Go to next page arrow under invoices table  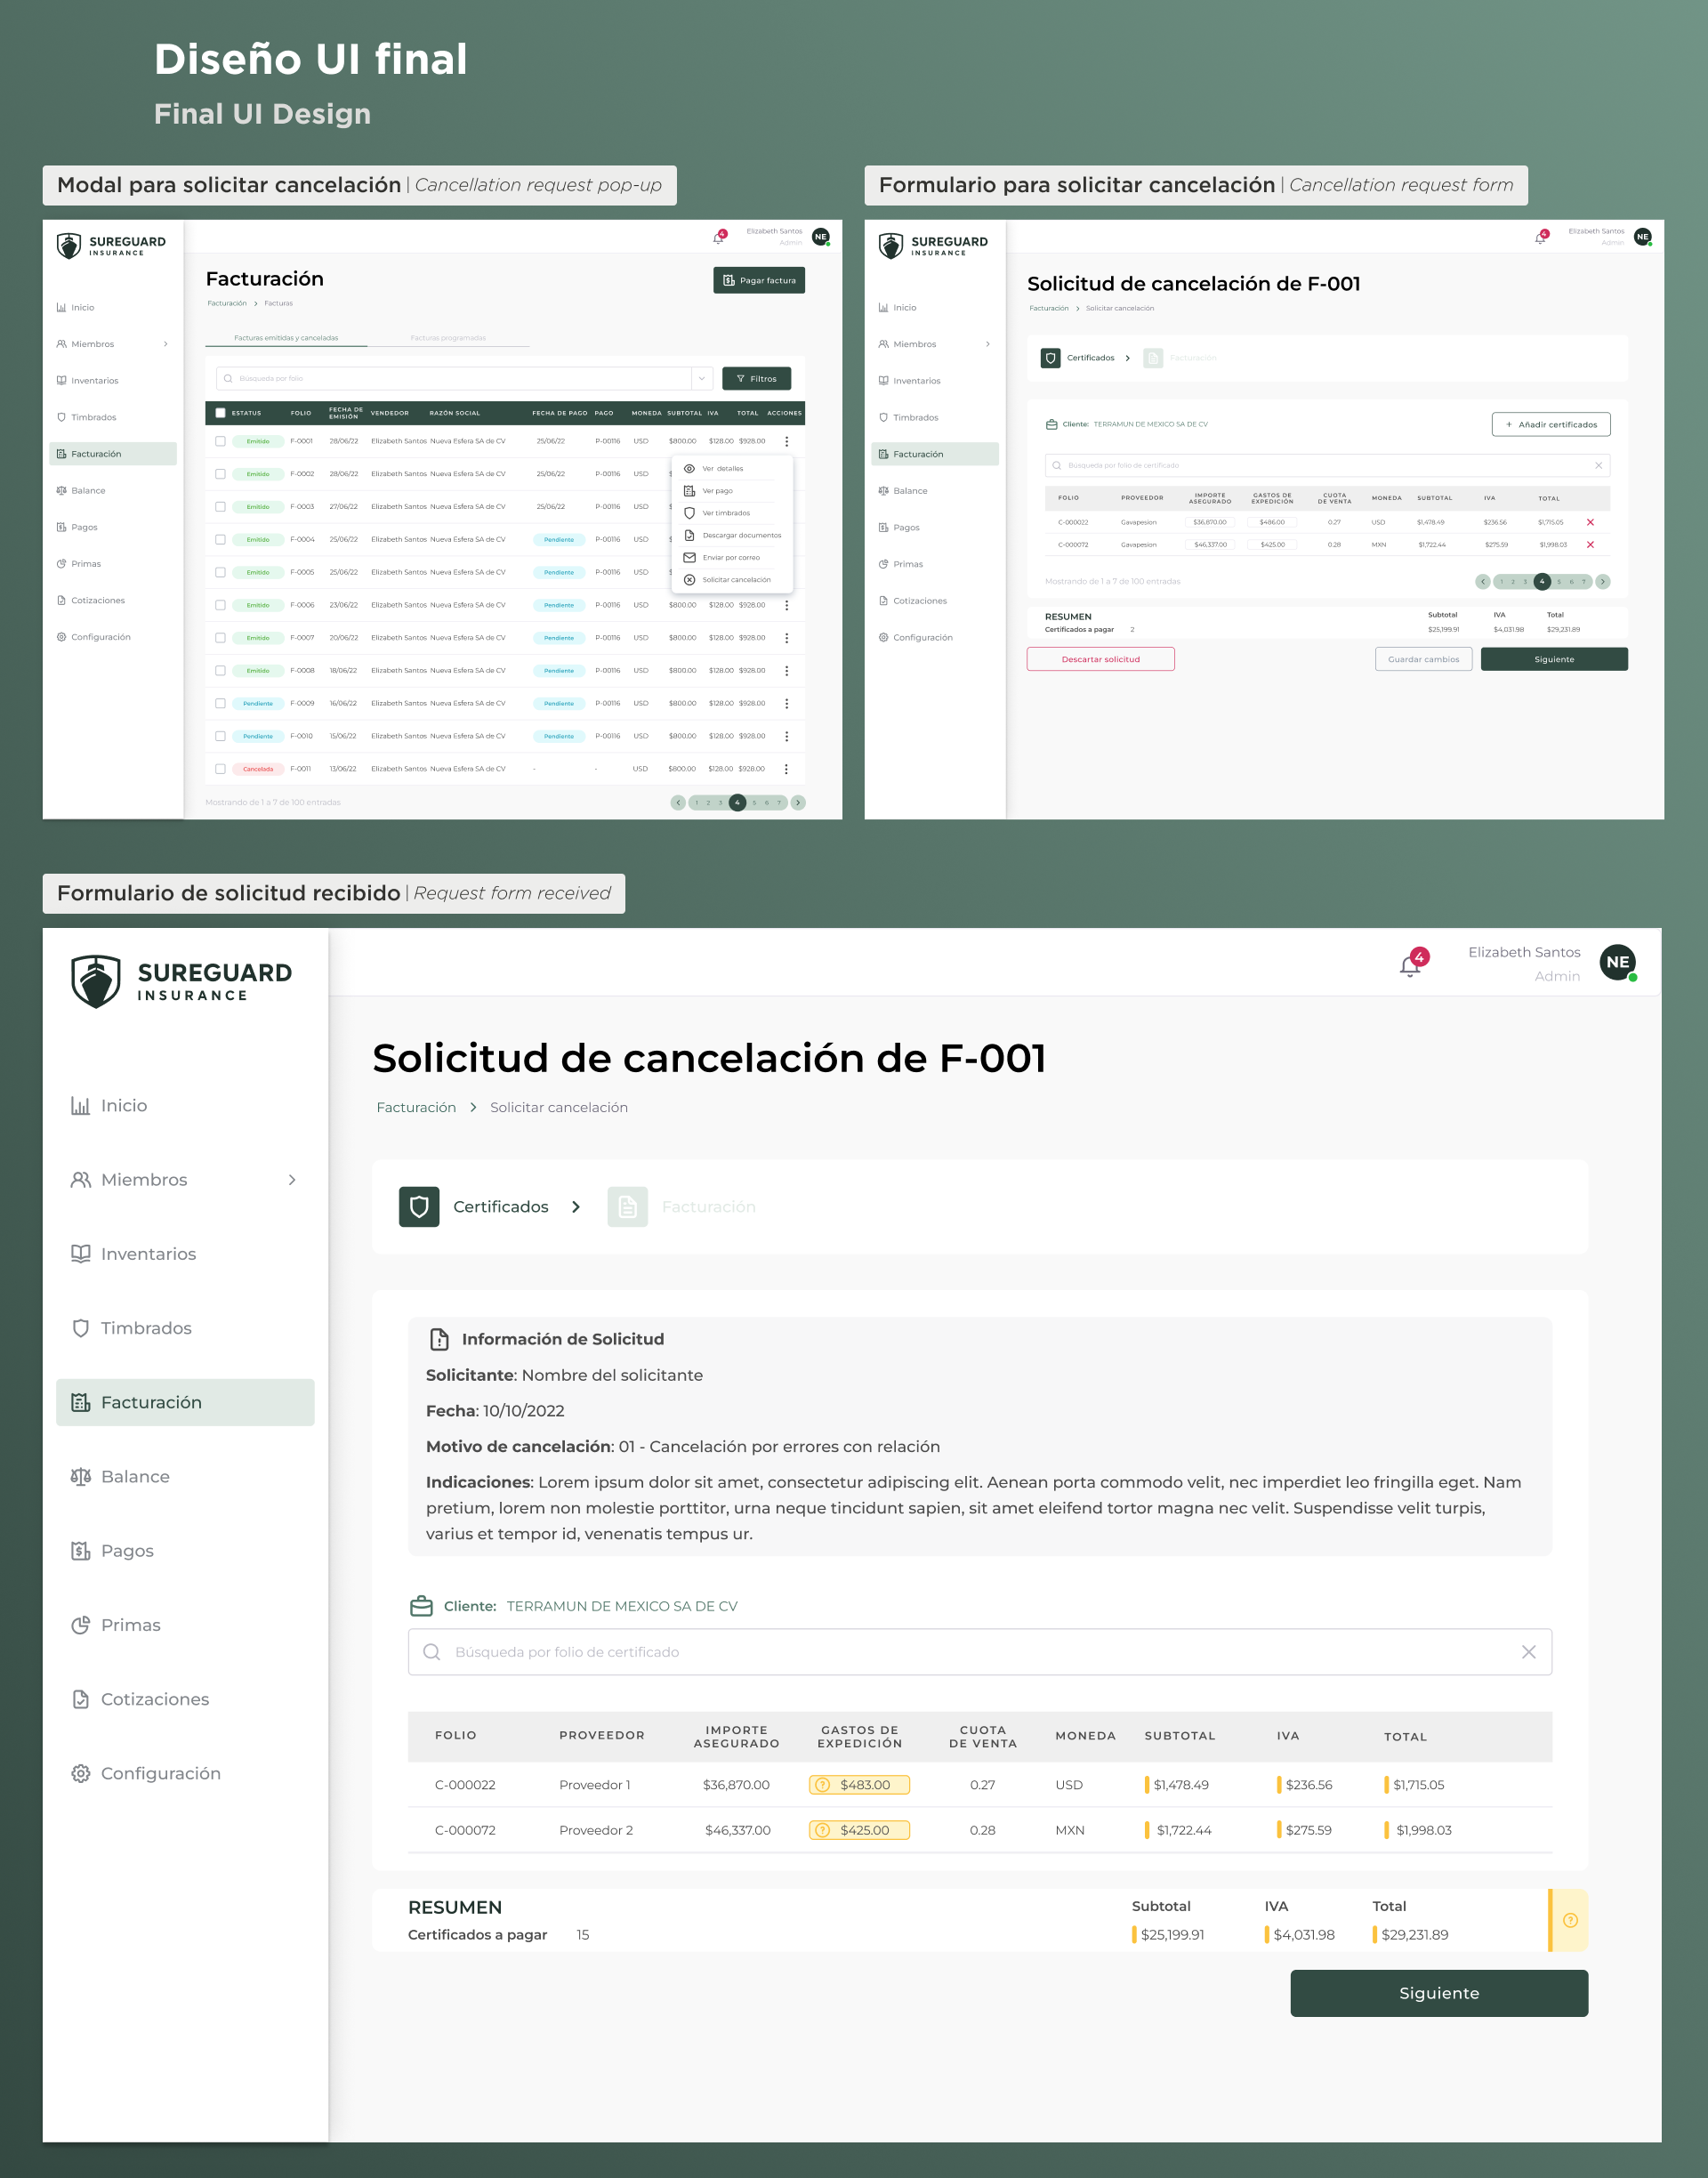point(798,802)
